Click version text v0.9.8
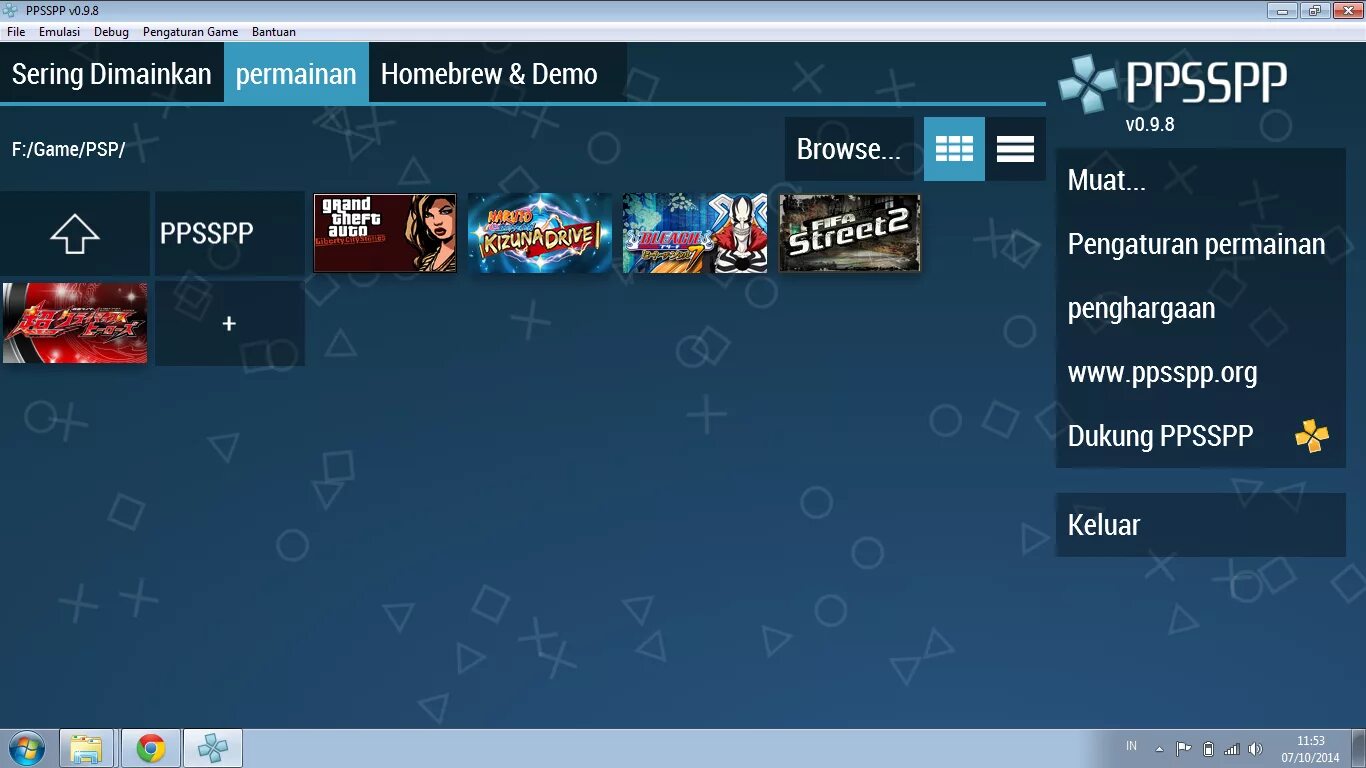The height and width of the screenshot is (768, 1366). [1150, 125]
